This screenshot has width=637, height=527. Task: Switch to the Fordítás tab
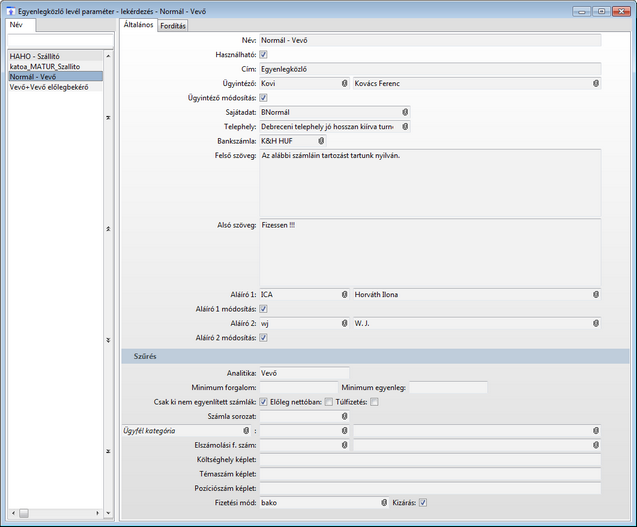click(x=173, y=26)
